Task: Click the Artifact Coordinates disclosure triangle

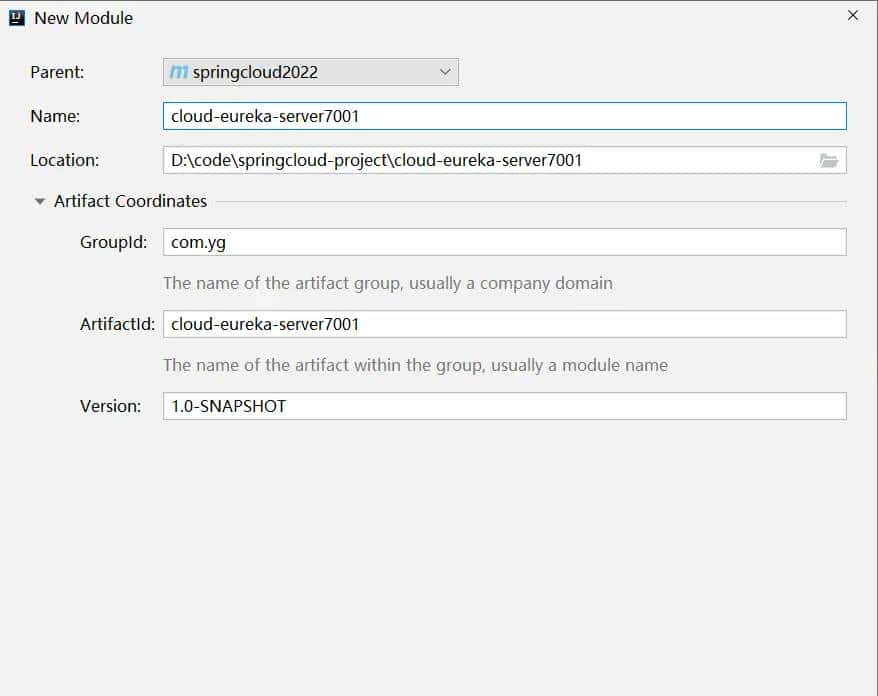Action: pyautogui.click(x=40, y=200)
